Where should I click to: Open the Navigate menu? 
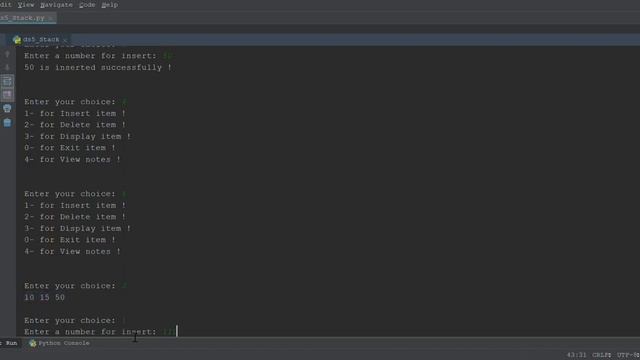click(56, 5)
